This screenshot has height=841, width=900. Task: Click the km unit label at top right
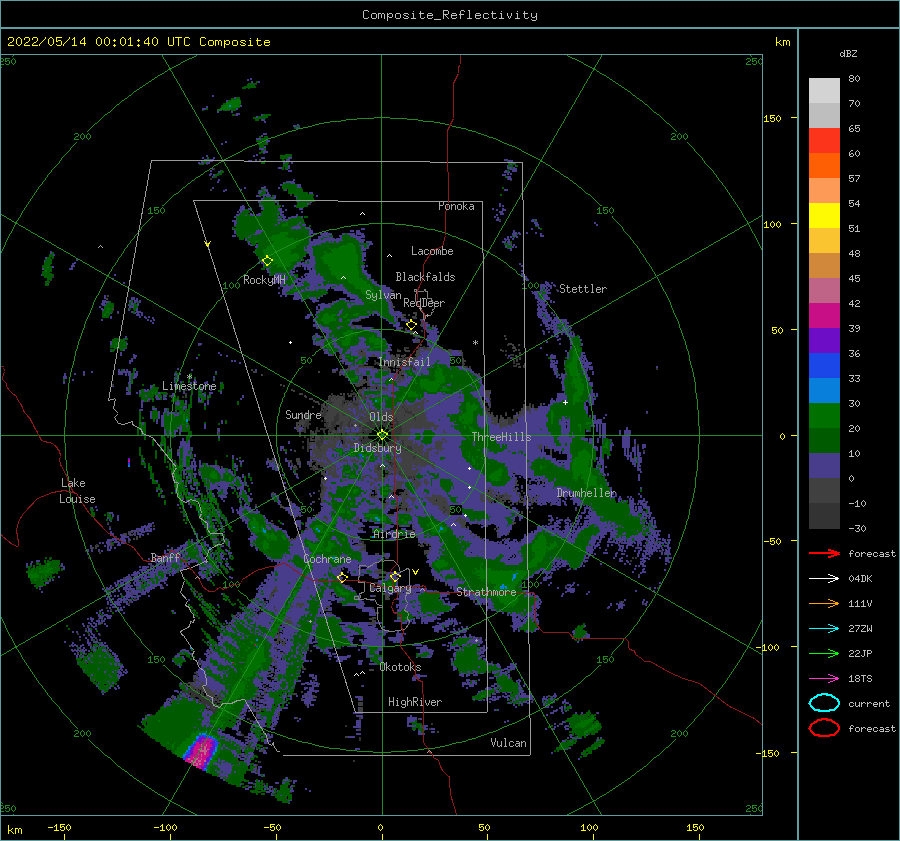782,42
